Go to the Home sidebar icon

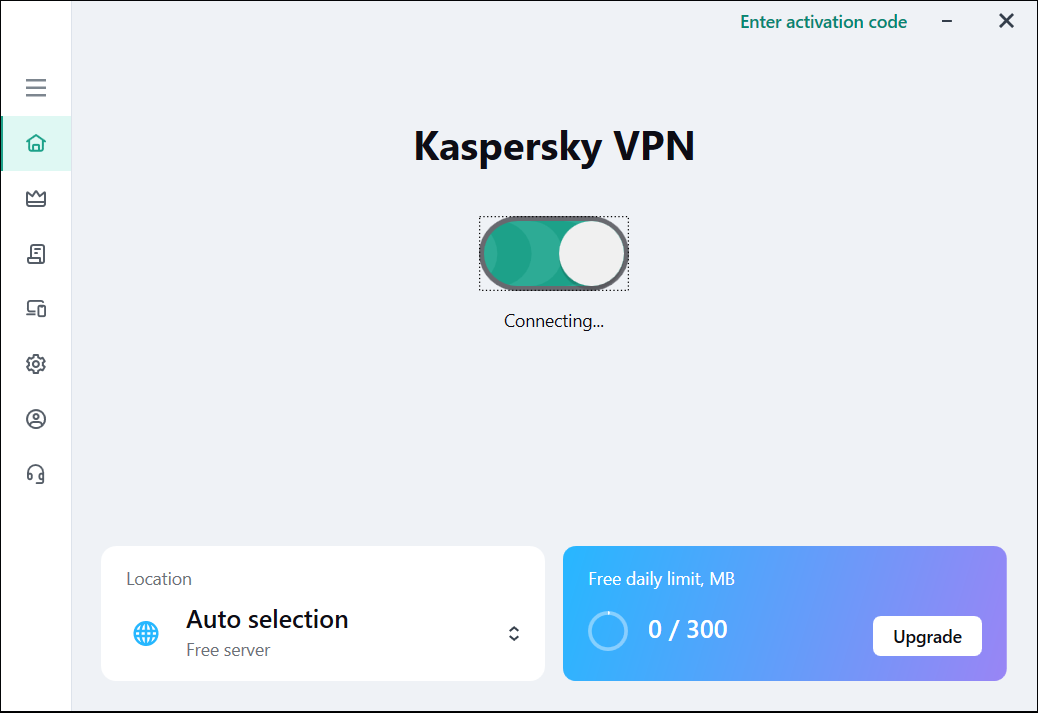(x=36, y=143)
